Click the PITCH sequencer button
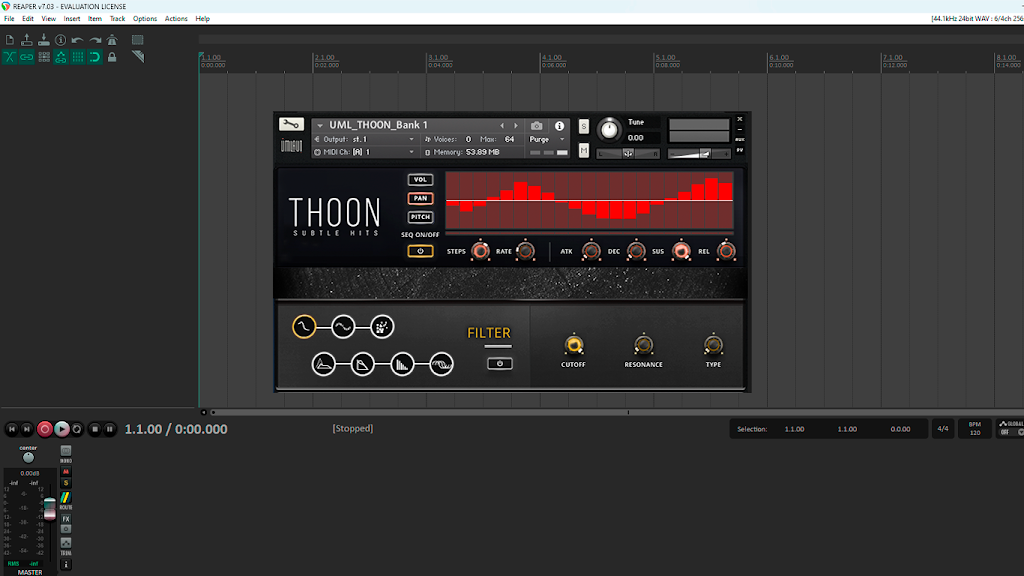1024x576 pixels. 420,217
